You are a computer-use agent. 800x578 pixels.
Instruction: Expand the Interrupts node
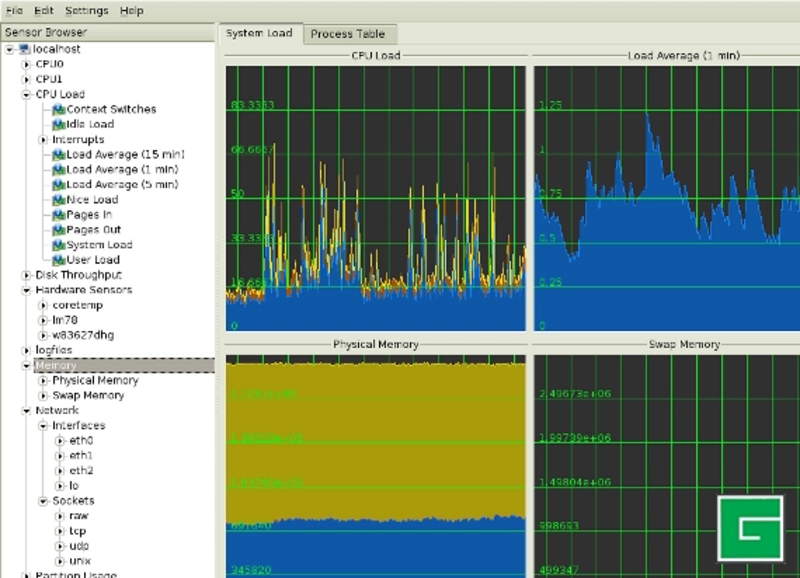pos(43,140)
